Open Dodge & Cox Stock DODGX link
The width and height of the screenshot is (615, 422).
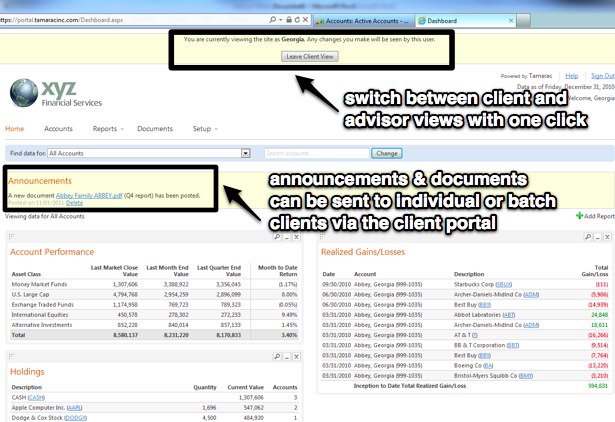click(x=75, y=418)
